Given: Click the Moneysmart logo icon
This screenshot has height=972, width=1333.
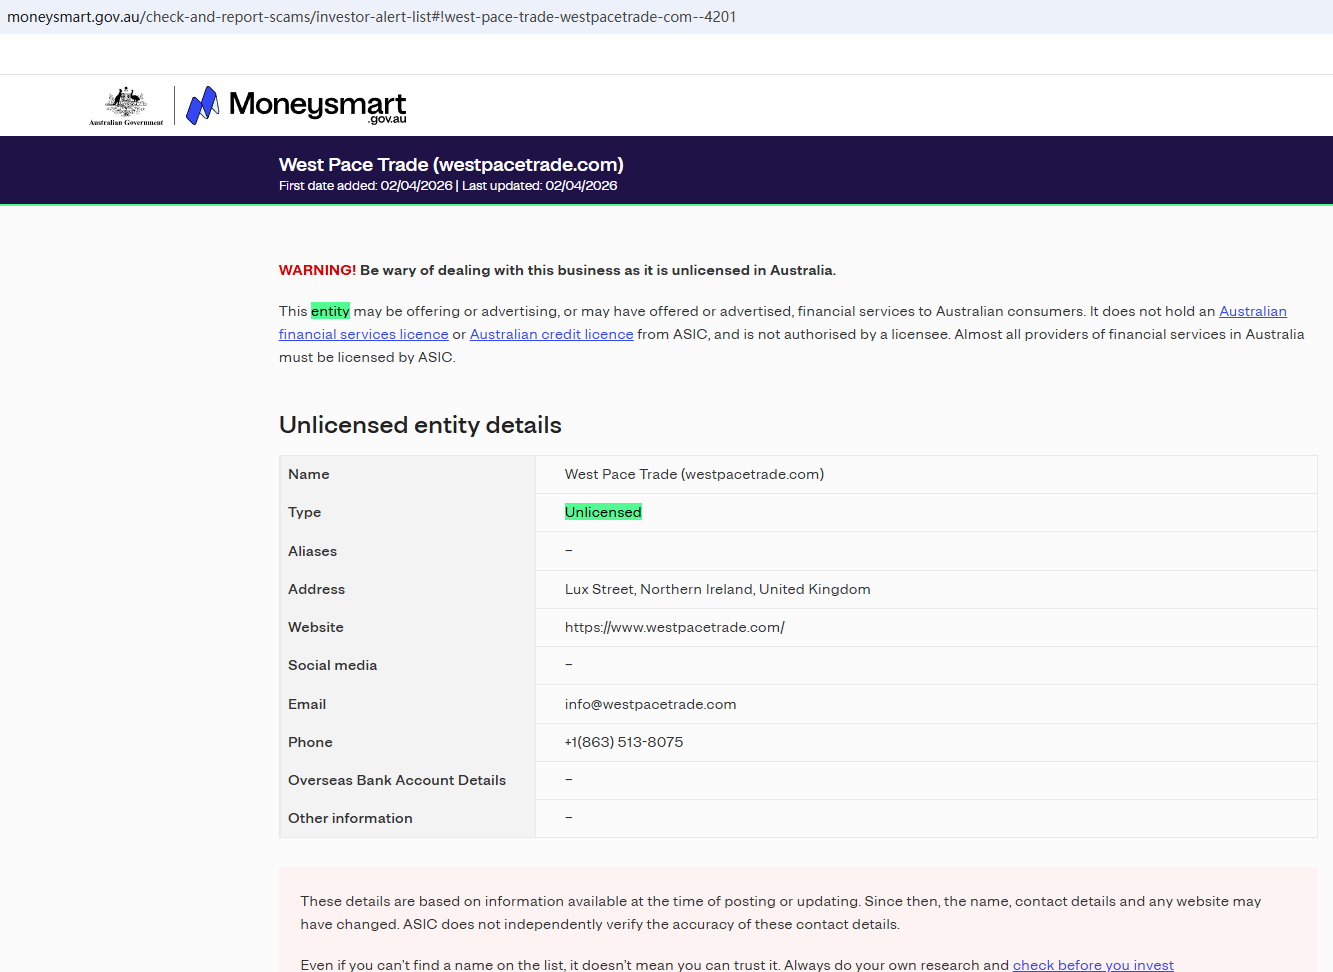Looking at the screenshot, I should pyautogui.click(x=203, y=105).
